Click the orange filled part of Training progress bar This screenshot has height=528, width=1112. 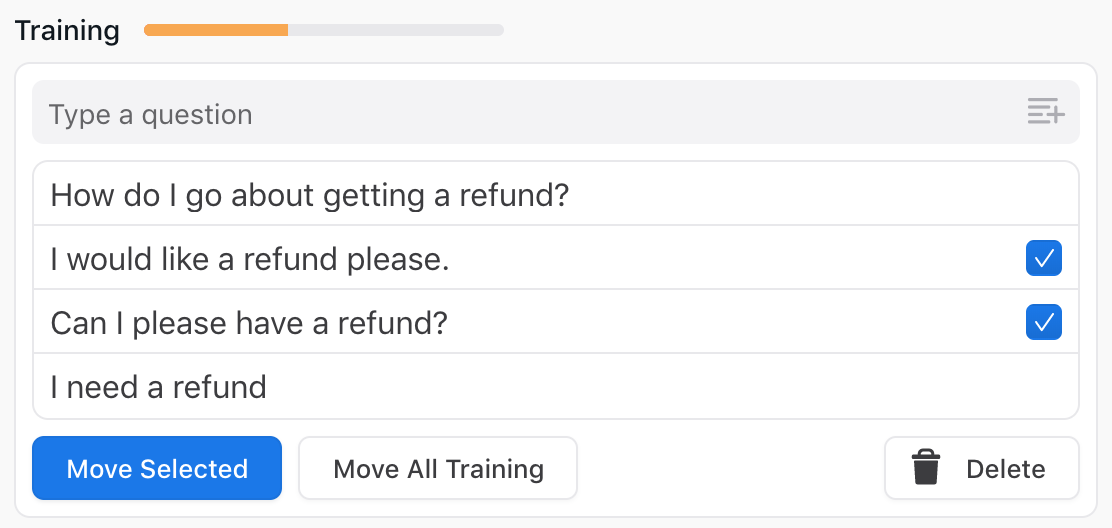[x=216, y=30]
